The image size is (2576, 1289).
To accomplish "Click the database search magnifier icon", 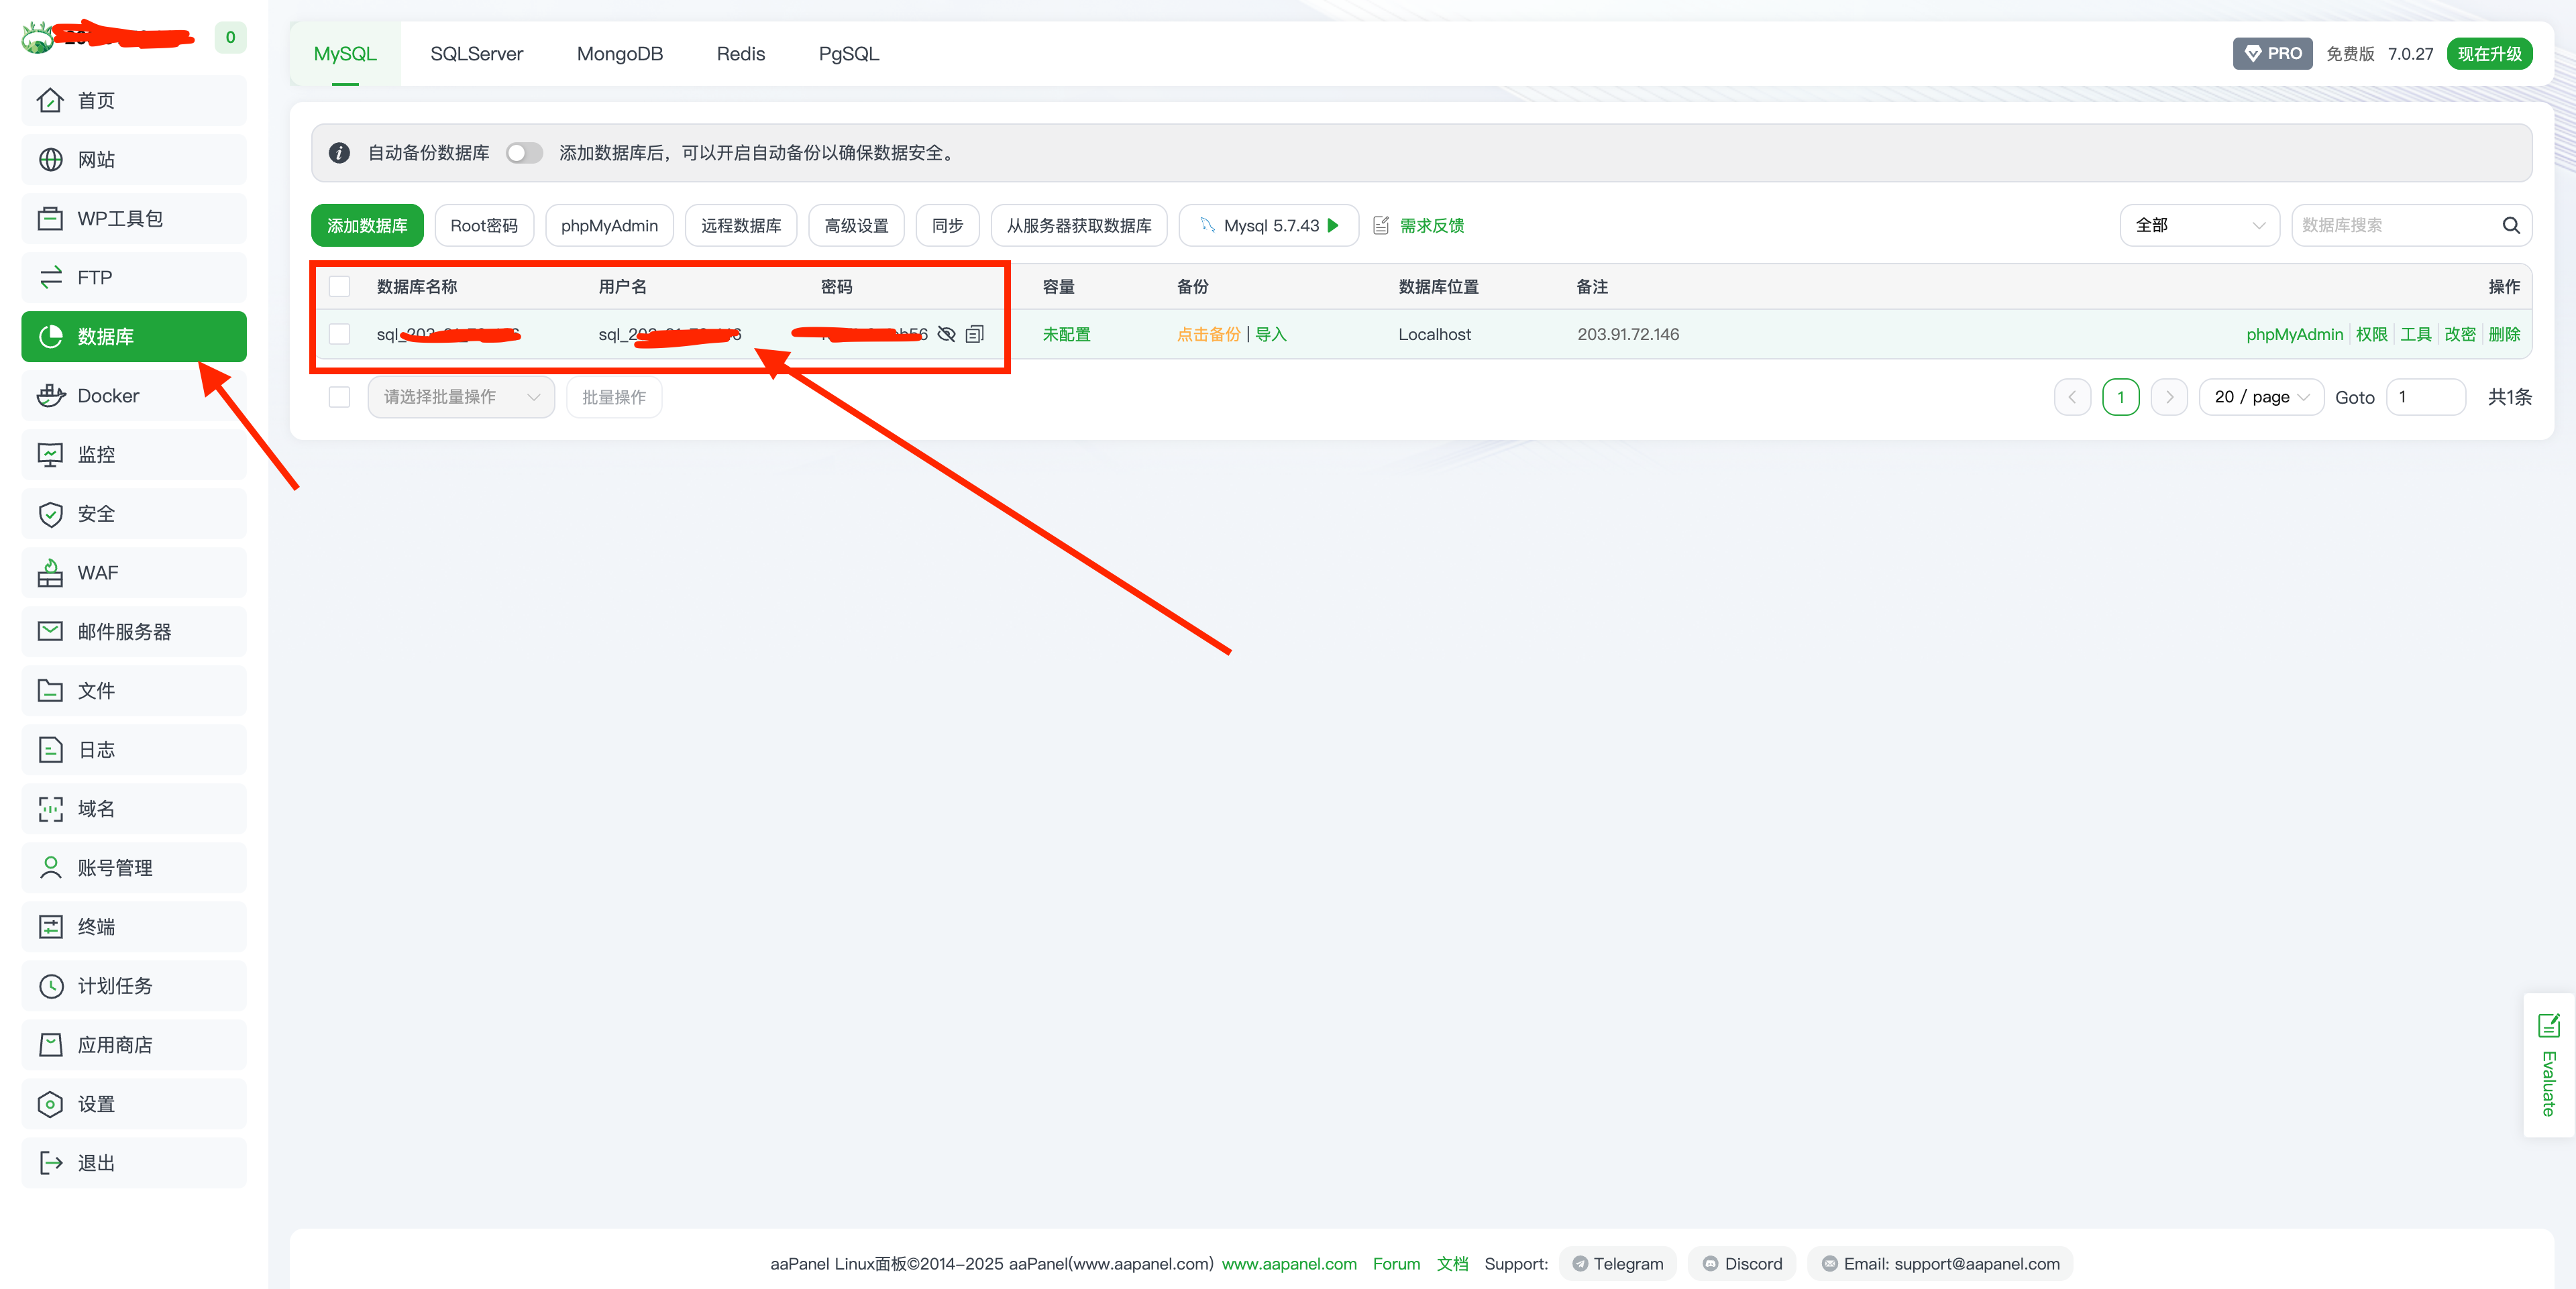I will (x=2510, y=225).
